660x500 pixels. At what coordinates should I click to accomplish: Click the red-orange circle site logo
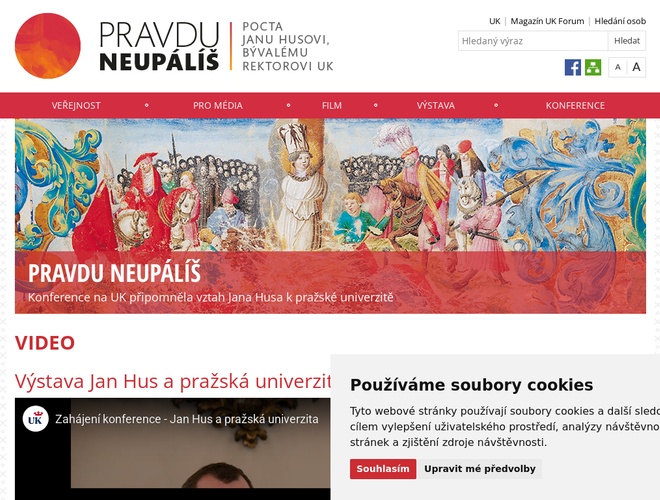tap(48, 46)
